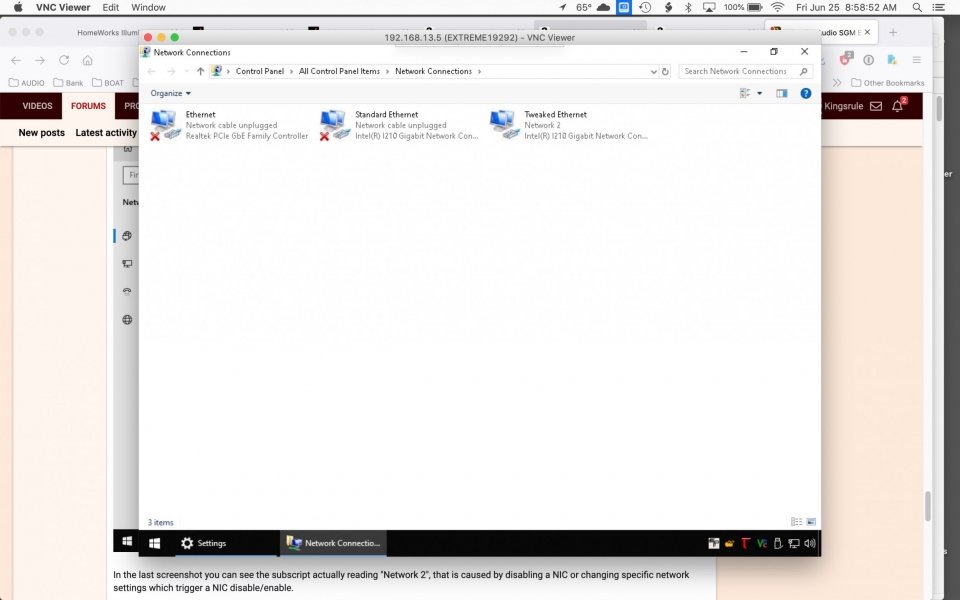Switch to details view in status bar
960x600 pixels.
(x=796, y=522)
